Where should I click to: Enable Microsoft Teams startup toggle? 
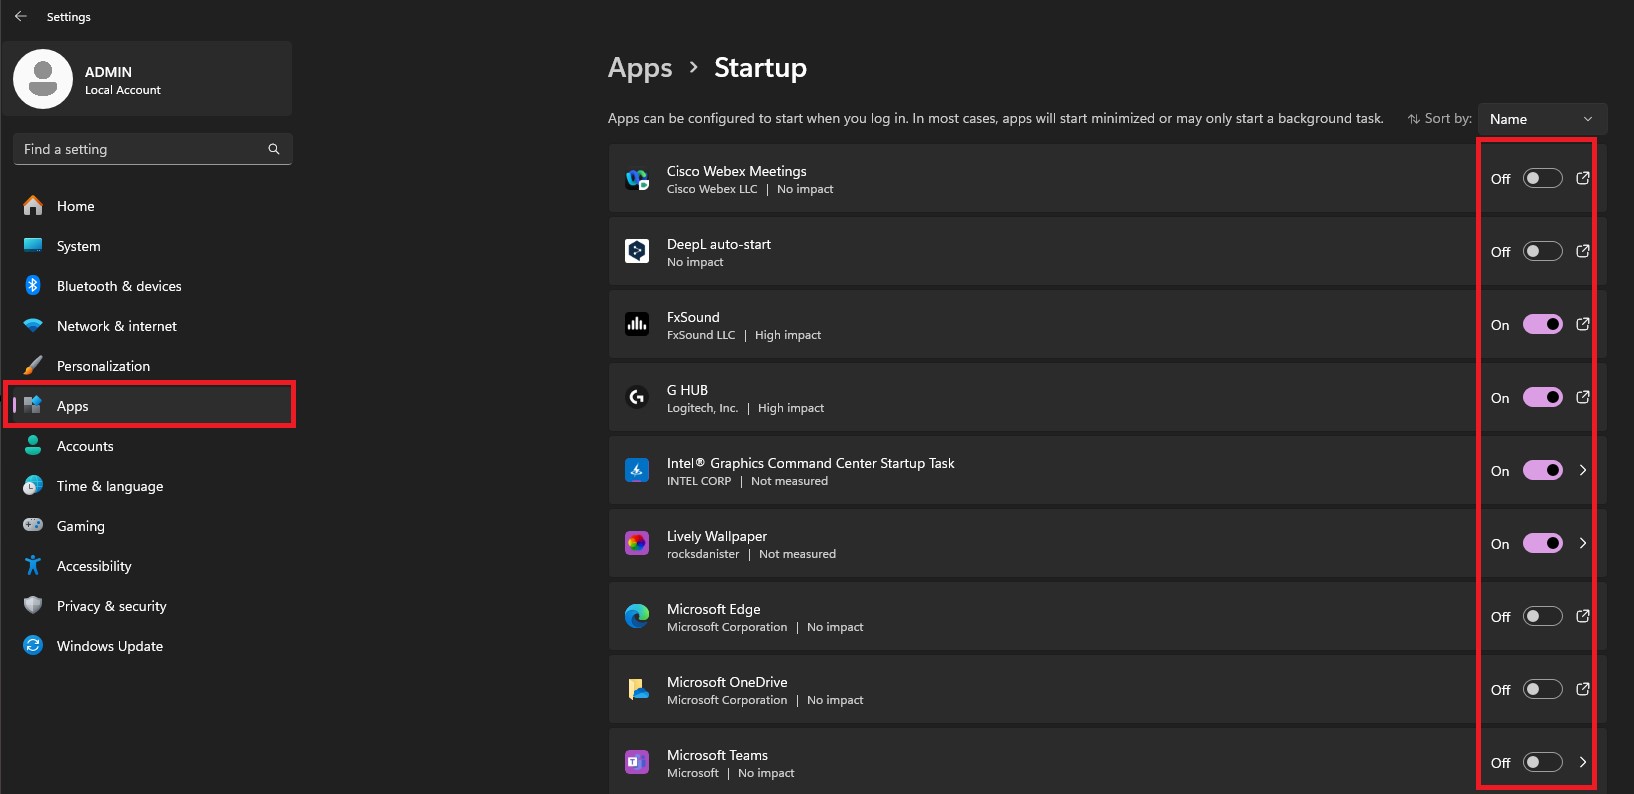(x=1542, y=762)
